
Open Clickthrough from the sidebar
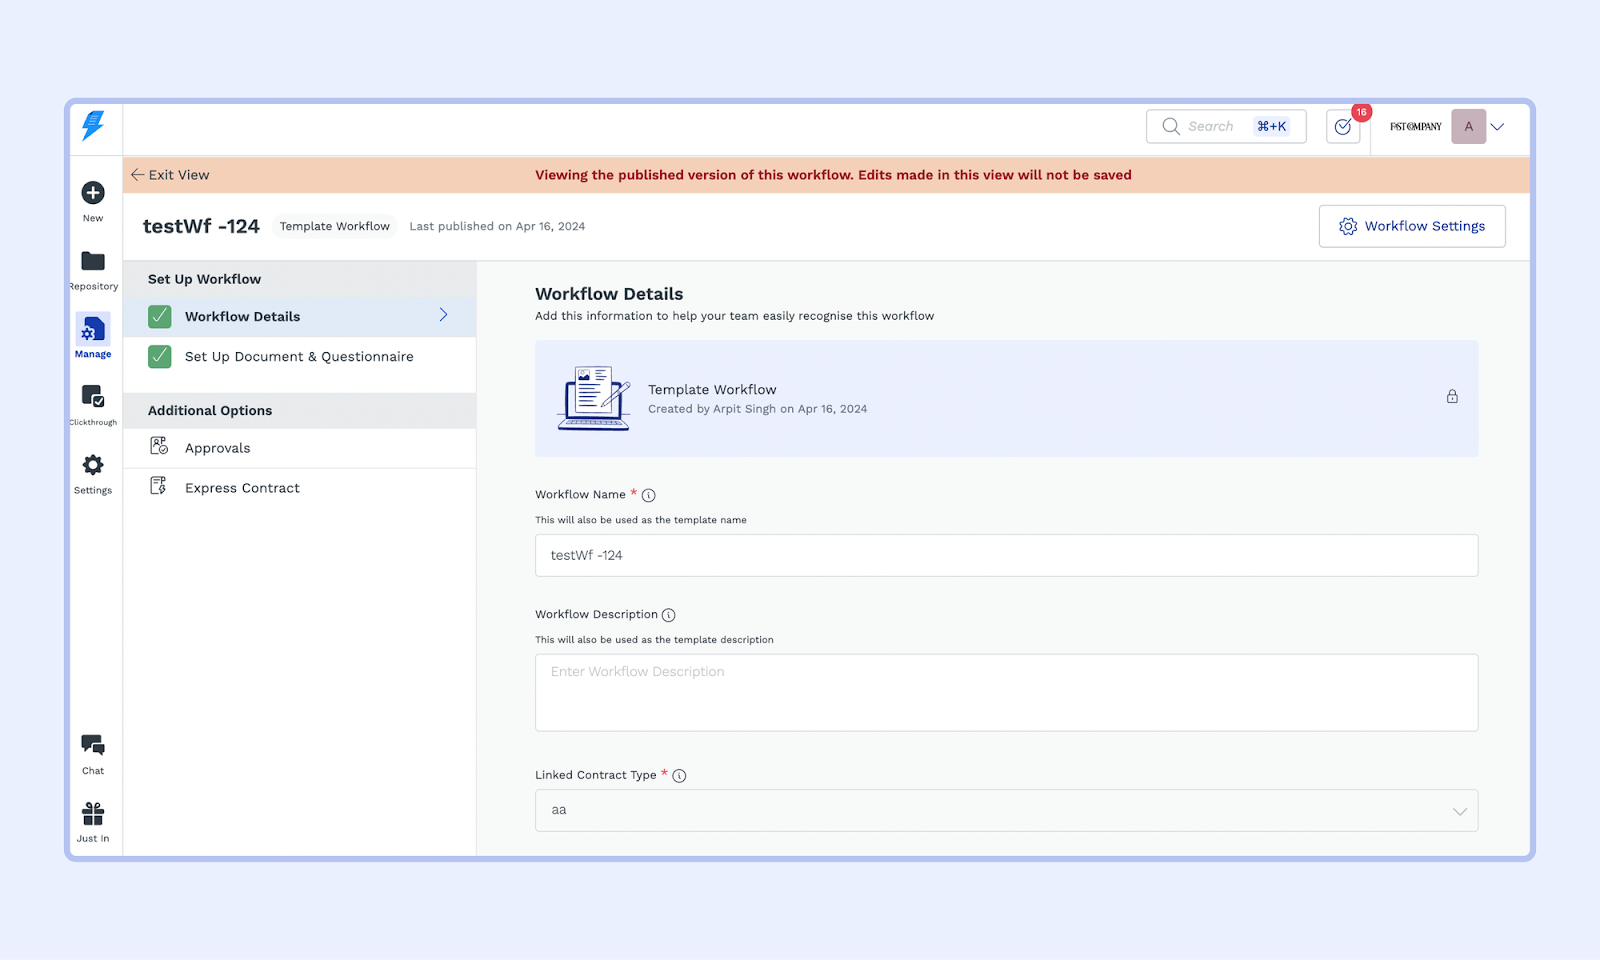pyautogui.click(x=93, y=397)
